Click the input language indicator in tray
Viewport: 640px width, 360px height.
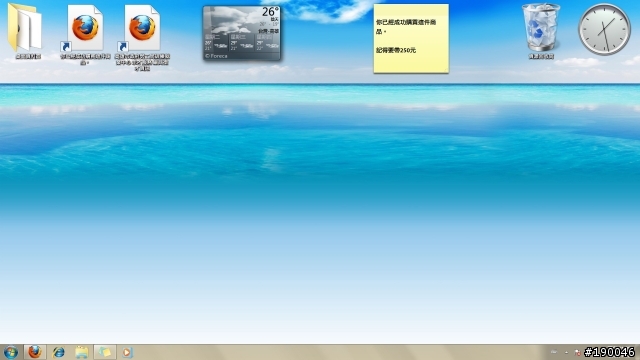pyautogui.click(x=554, y=352)
